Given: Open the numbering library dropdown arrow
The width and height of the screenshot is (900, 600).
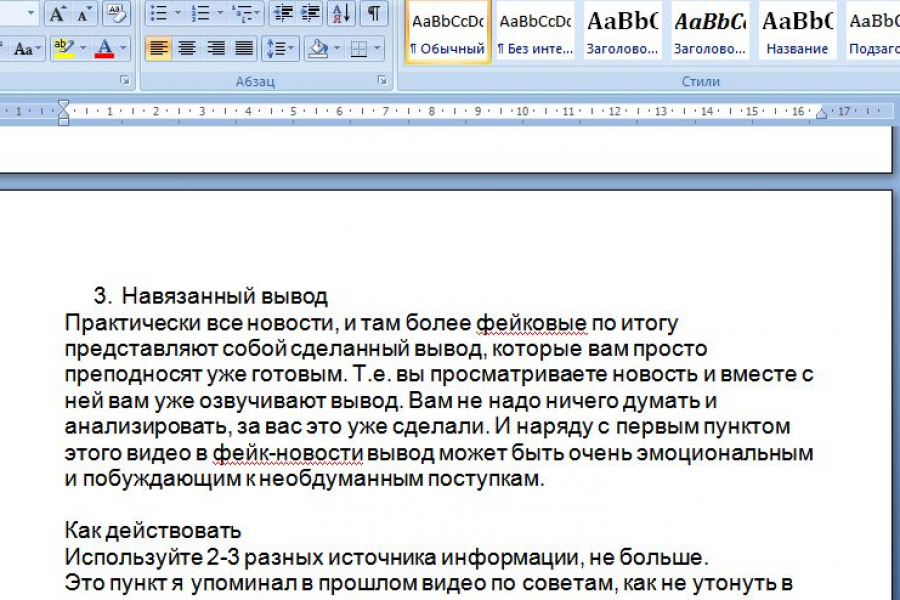Looking at the screenshot, I should (219, 14).
